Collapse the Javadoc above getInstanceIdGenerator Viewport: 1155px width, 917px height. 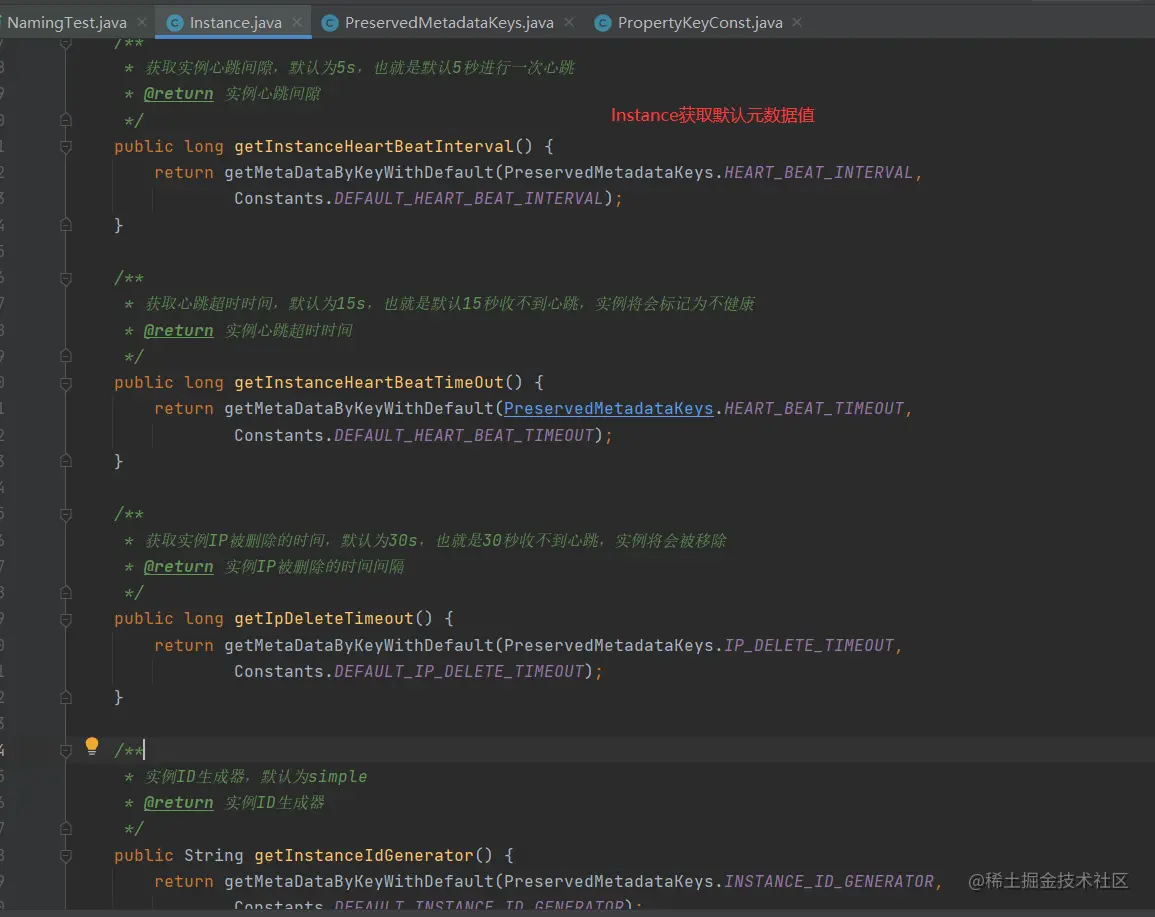66,751
